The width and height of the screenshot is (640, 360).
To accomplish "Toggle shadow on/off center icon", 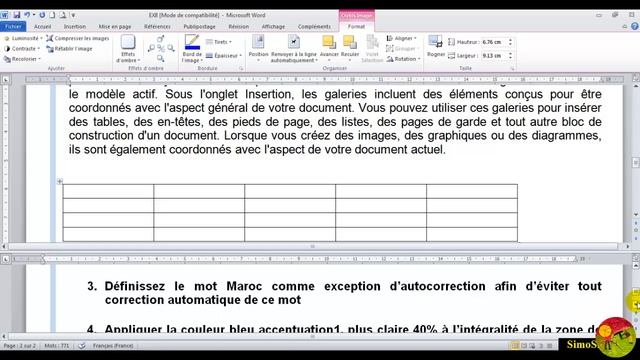I will 161,49.
